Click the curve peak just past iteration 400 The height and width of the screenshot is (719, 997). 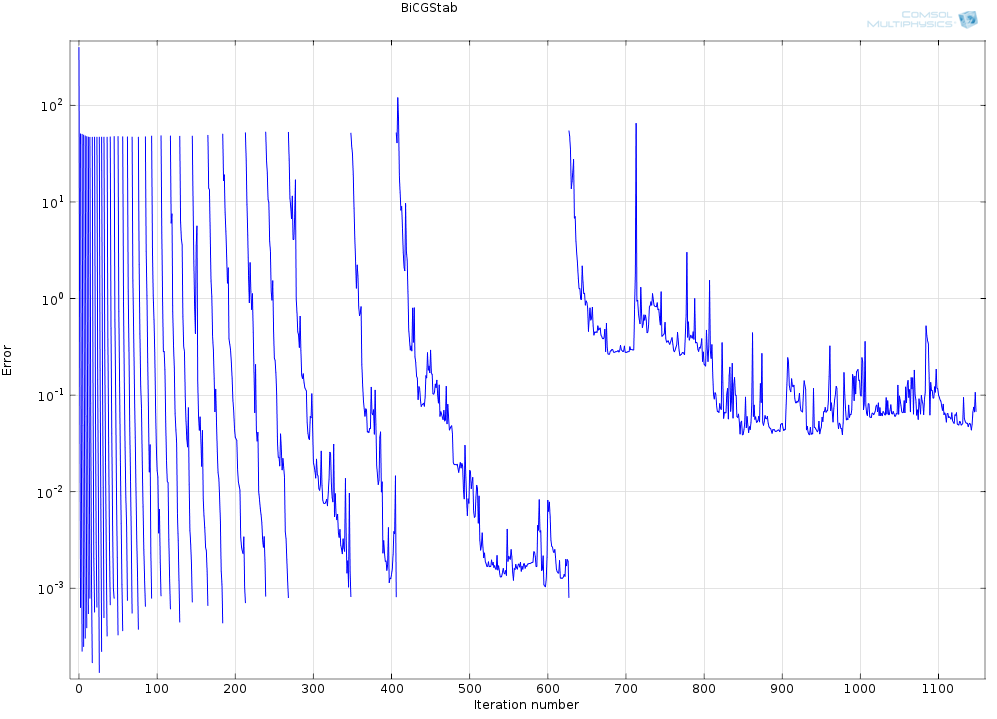(398, 99)
